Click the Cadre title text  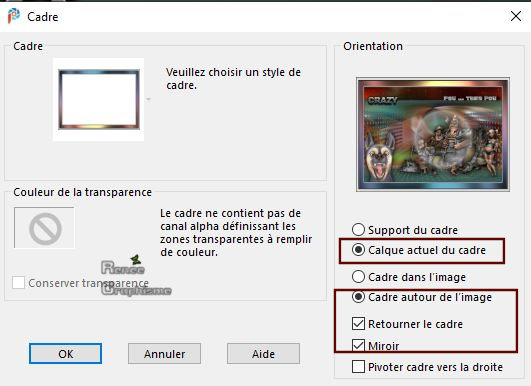(43, 17)
